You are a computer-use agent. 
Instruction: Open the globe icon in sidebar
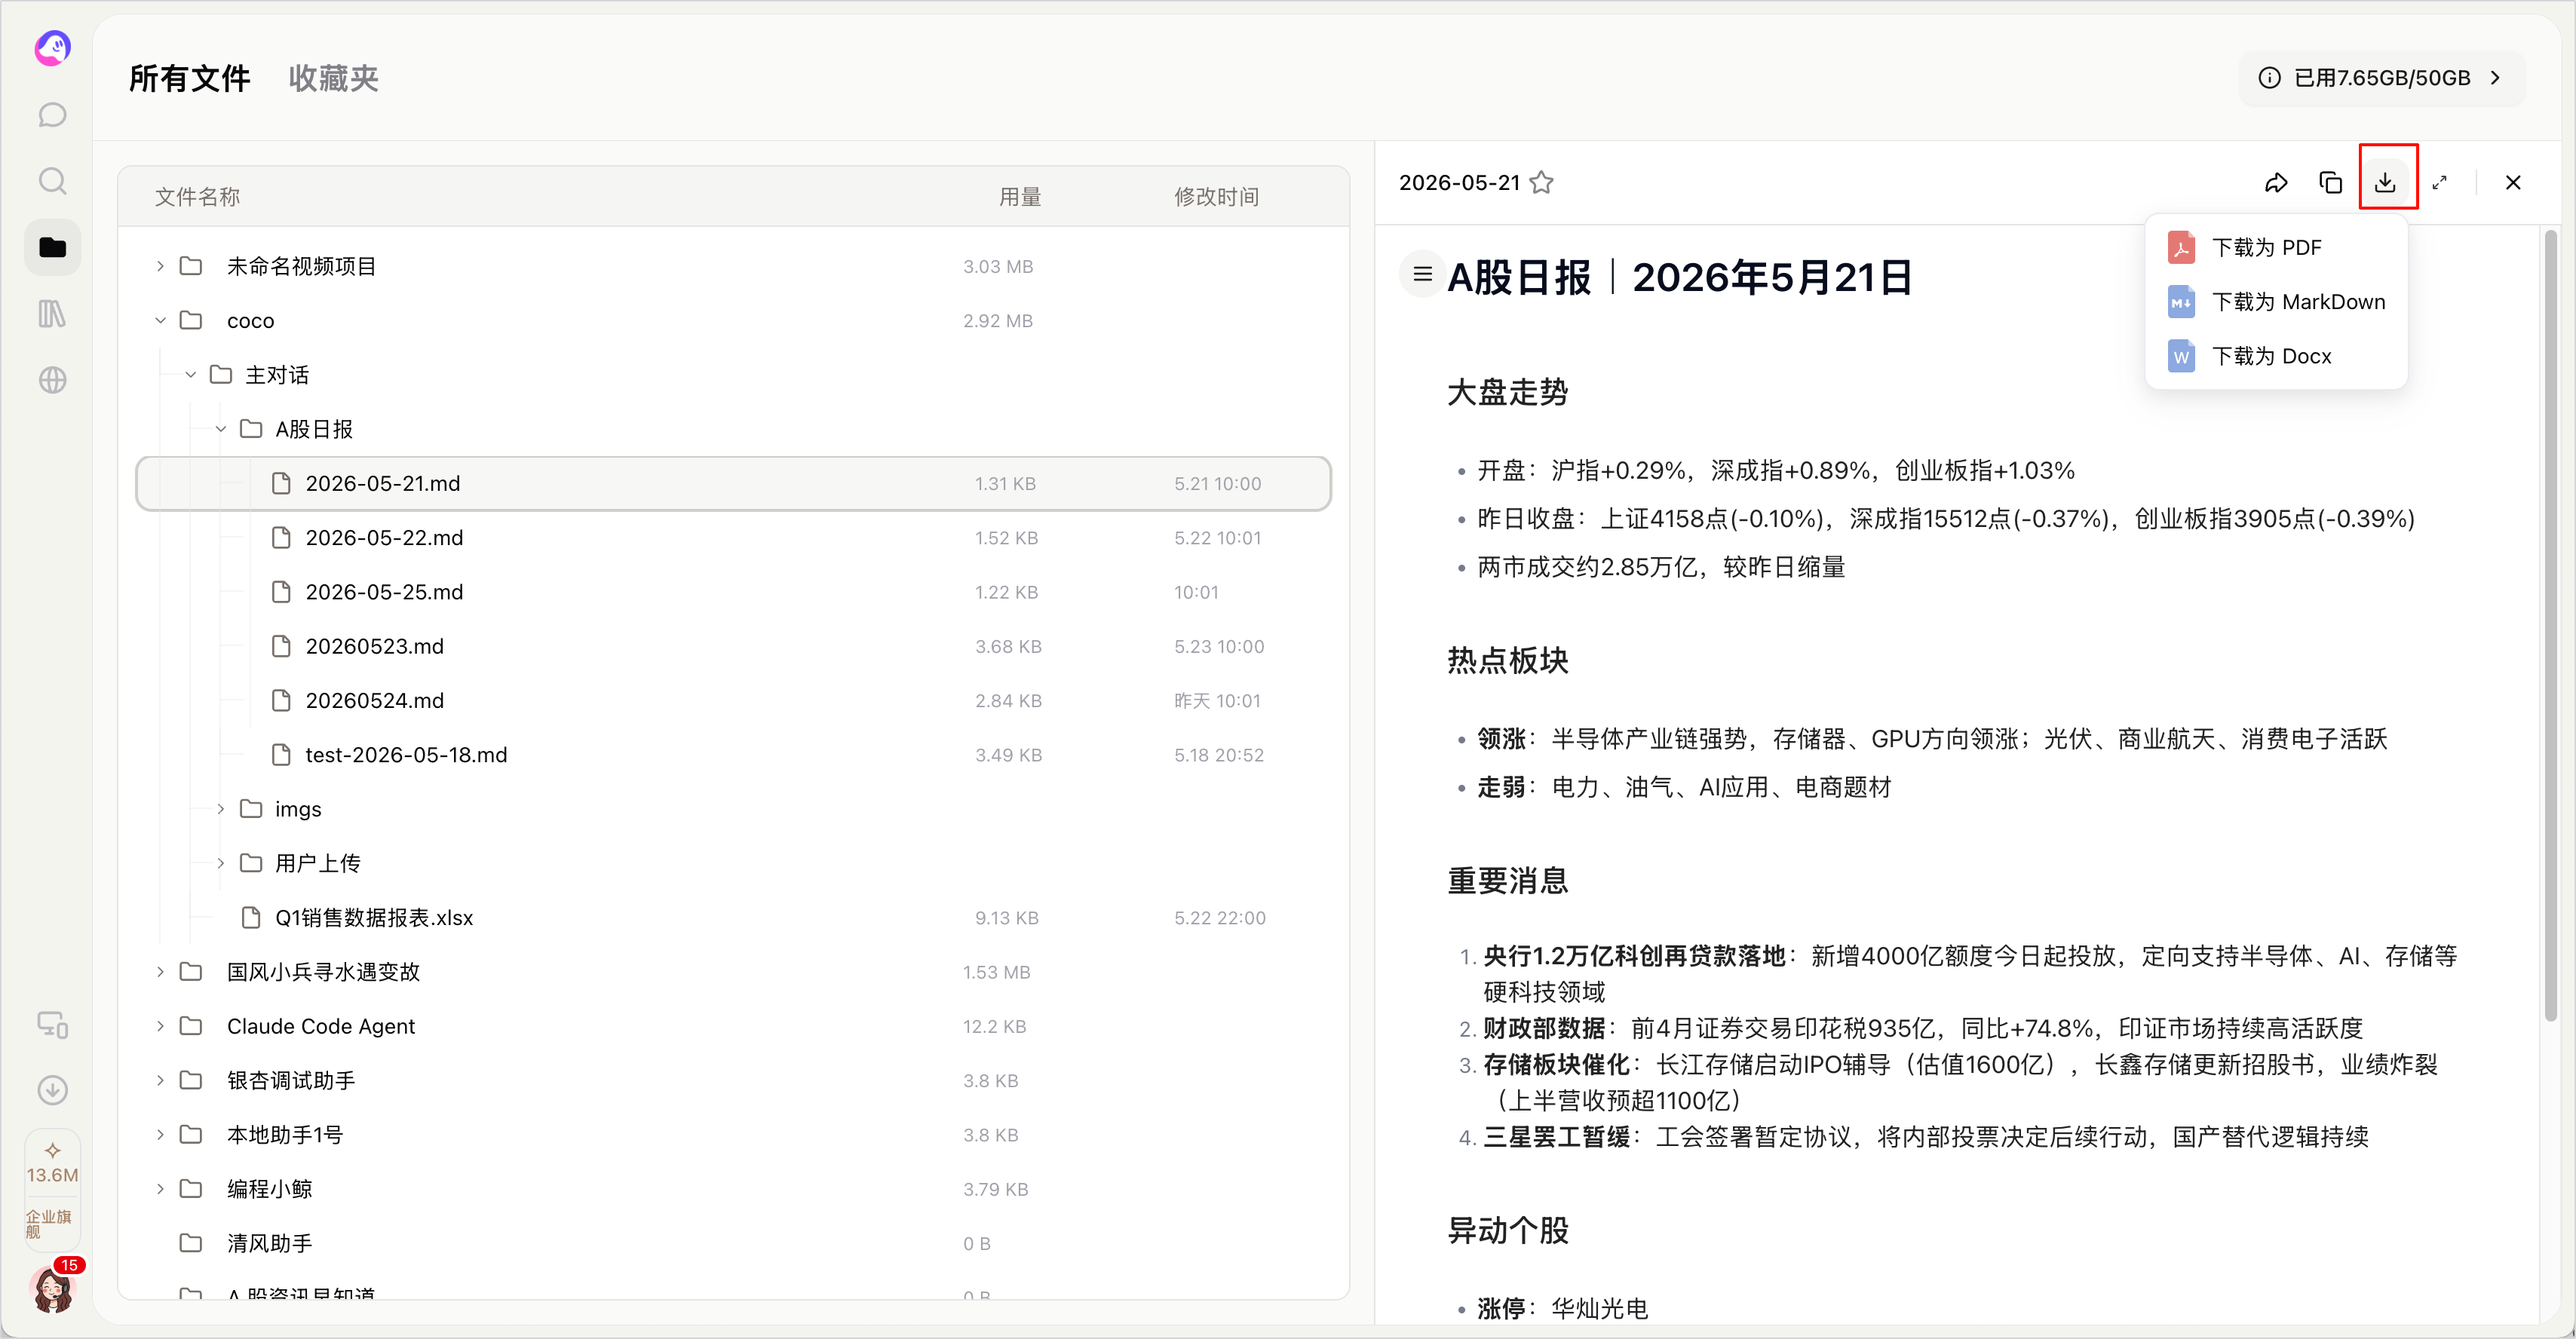(x=52, y=380)
